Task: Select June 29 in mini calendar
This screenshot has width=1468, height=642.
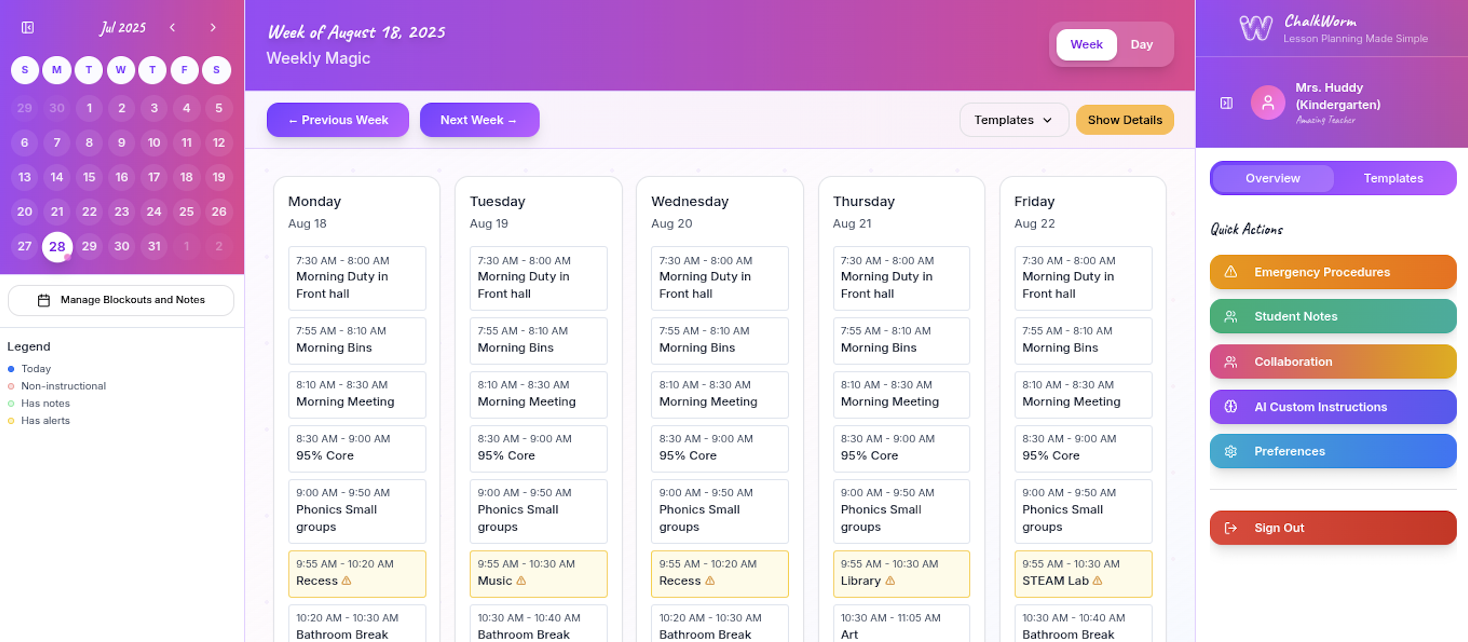Action: (x=25, y=109)
